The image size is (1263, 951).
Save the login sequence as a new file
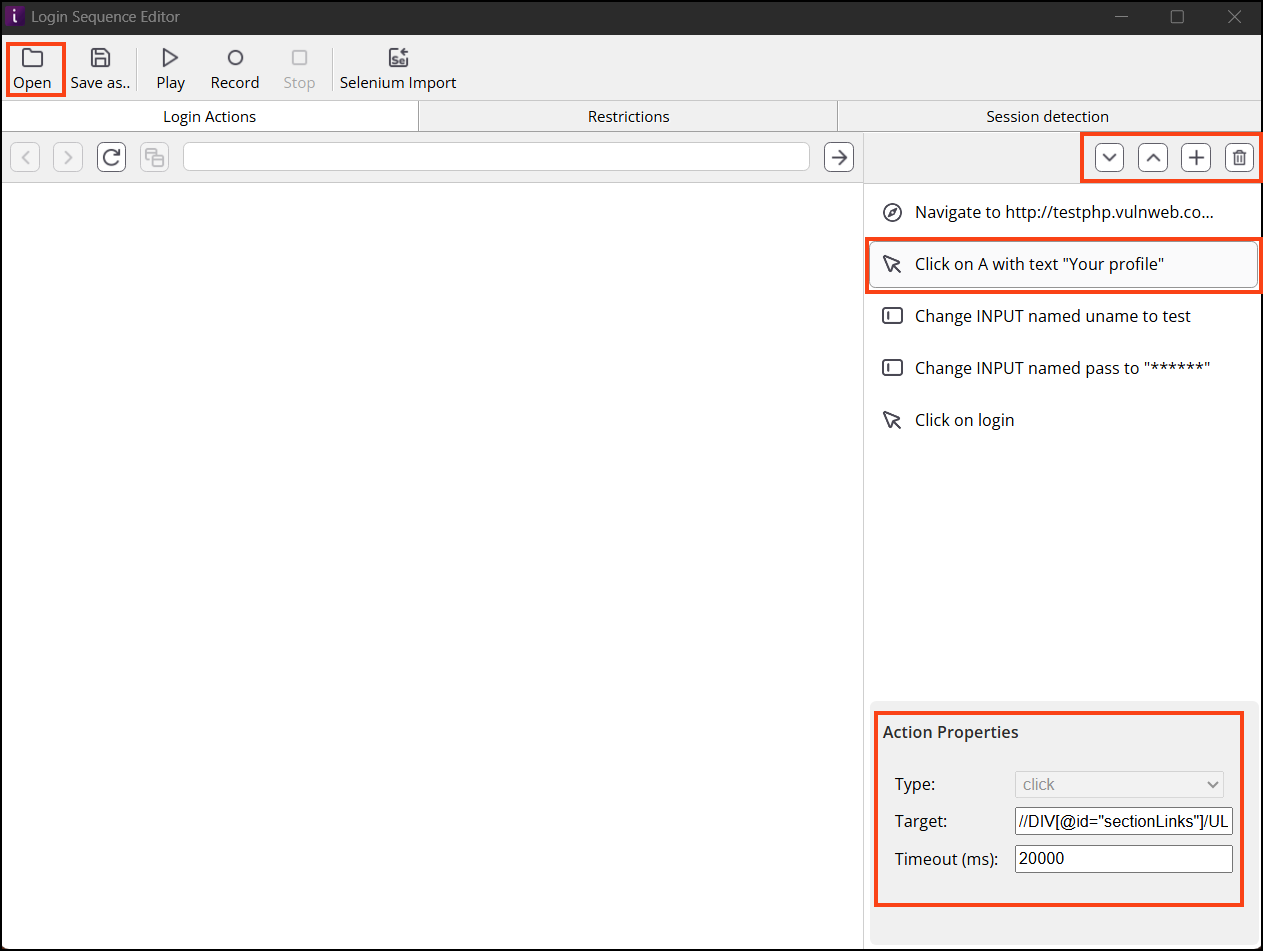pos(100,68)
